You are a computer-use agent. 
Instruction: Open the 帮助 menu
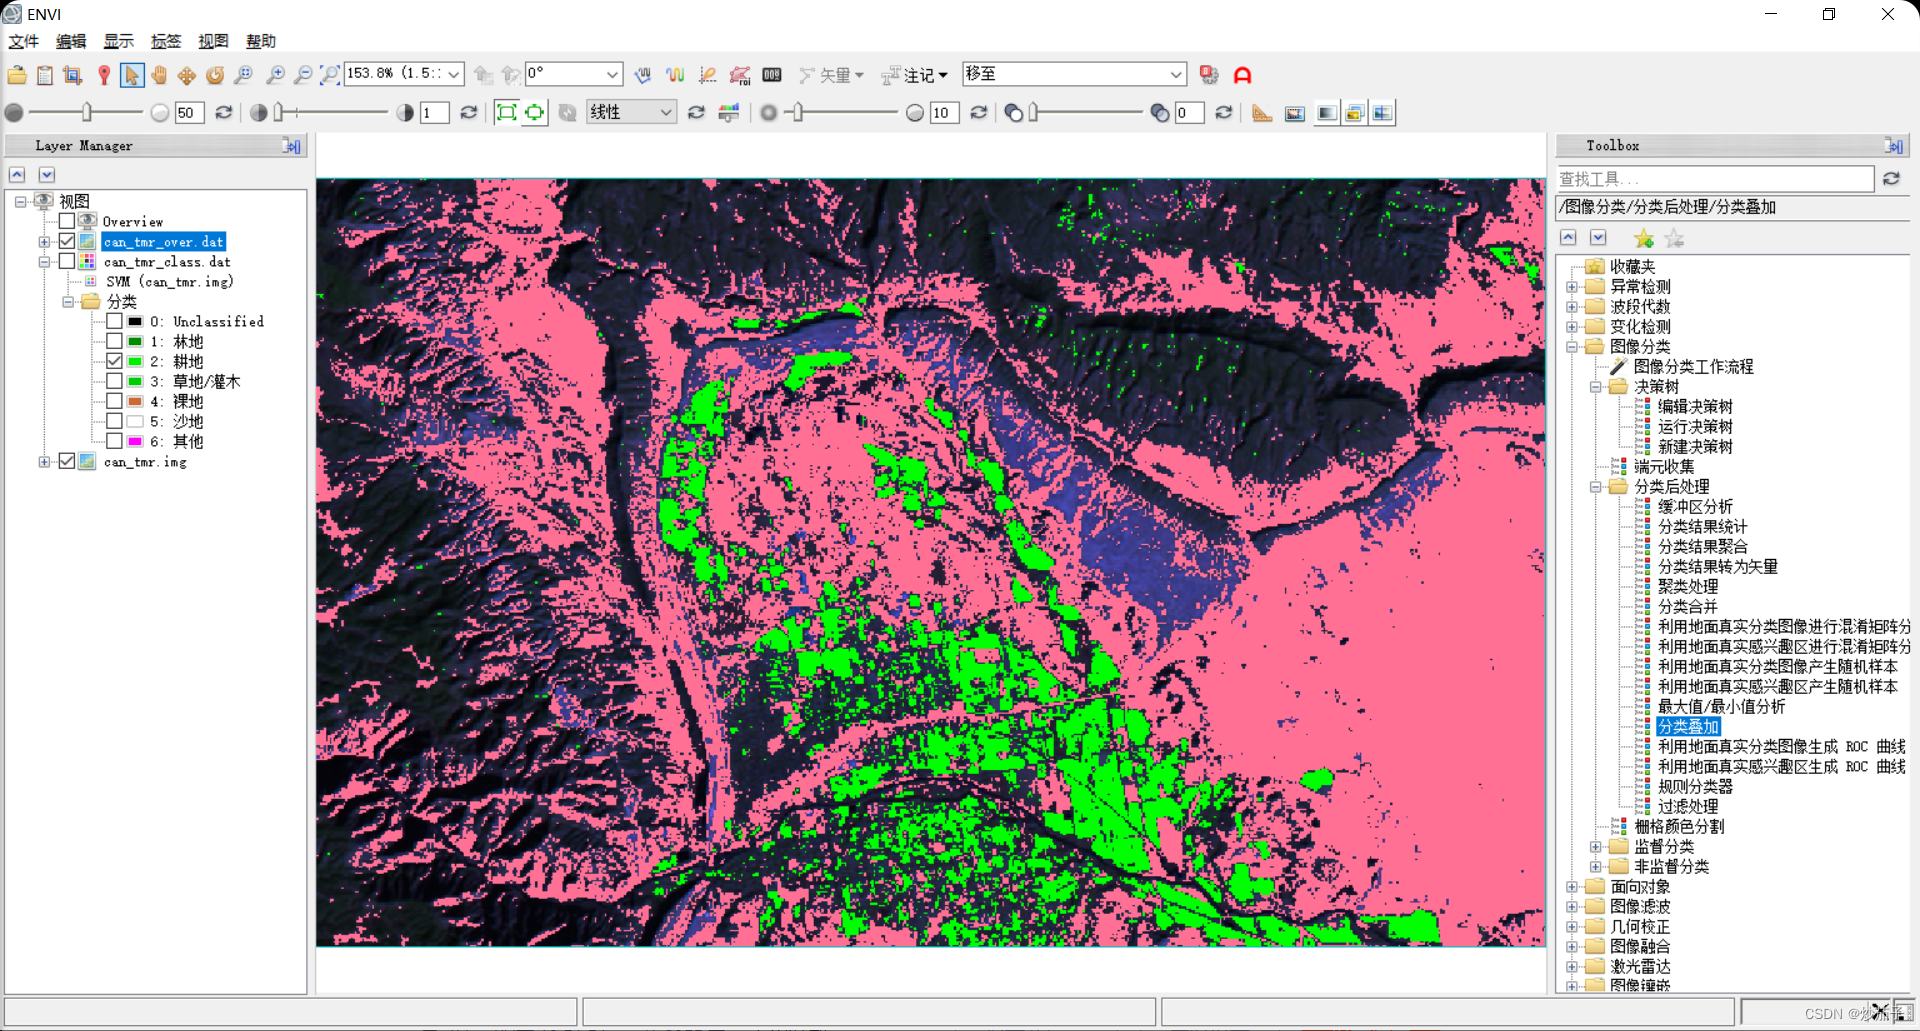coord(261,41)
